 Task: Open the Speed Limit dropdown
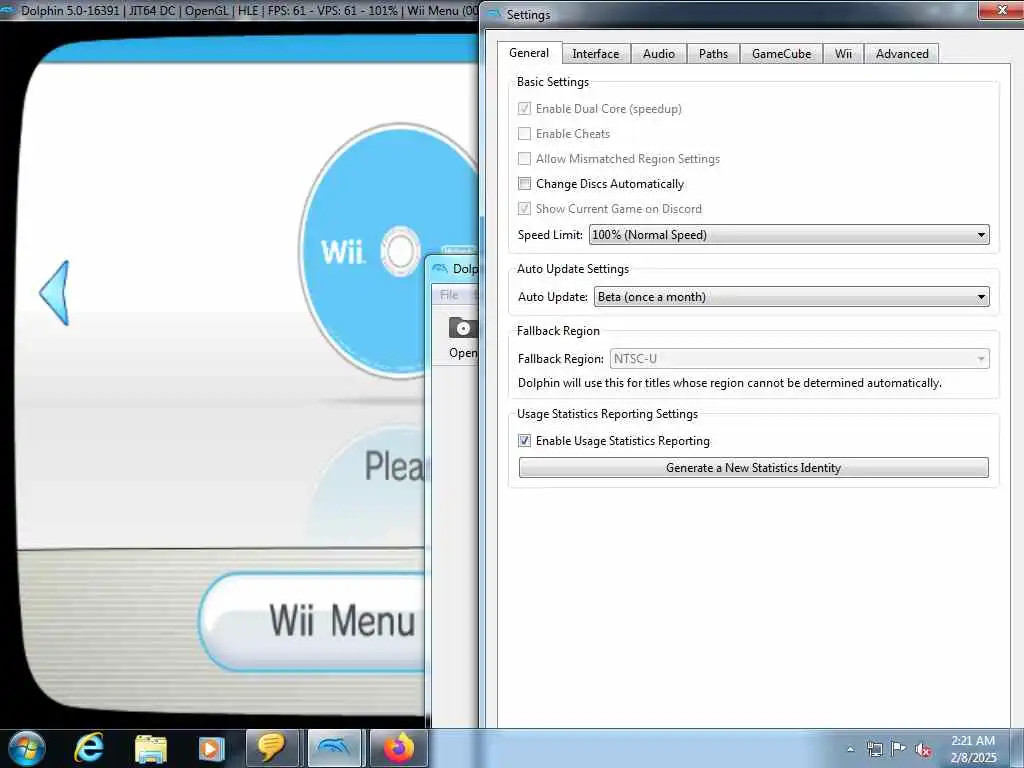point(789,234)
